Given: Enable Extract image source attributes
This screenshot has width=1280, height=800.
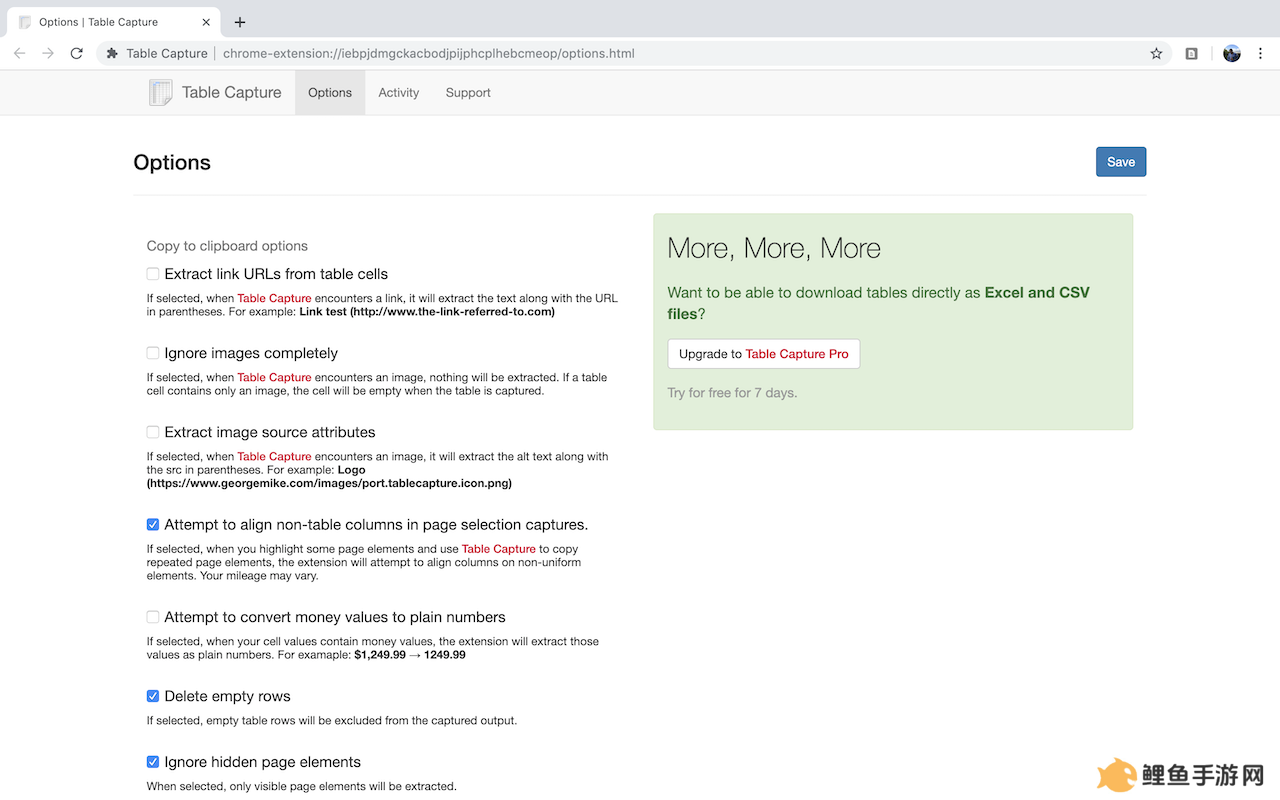Looking at the screenshot, I should point(153,432).
